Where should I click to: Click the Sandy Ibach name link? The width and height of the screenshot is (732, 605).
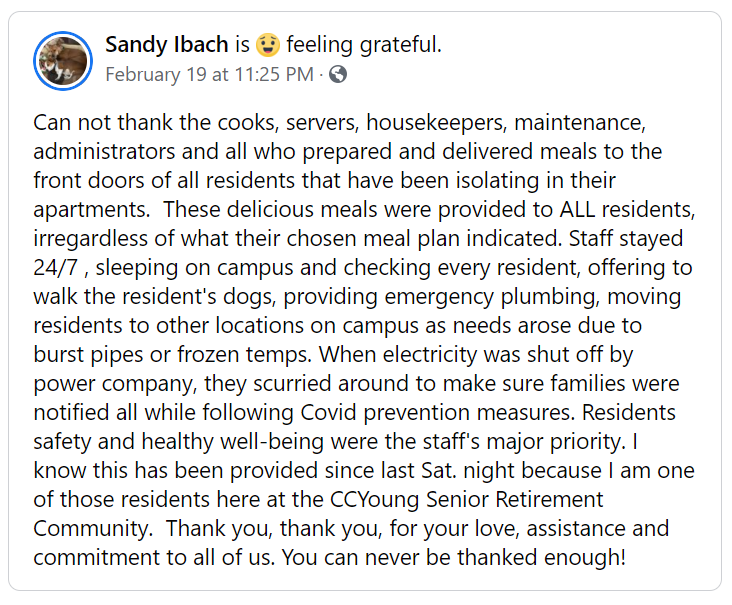tap(167, 45)
